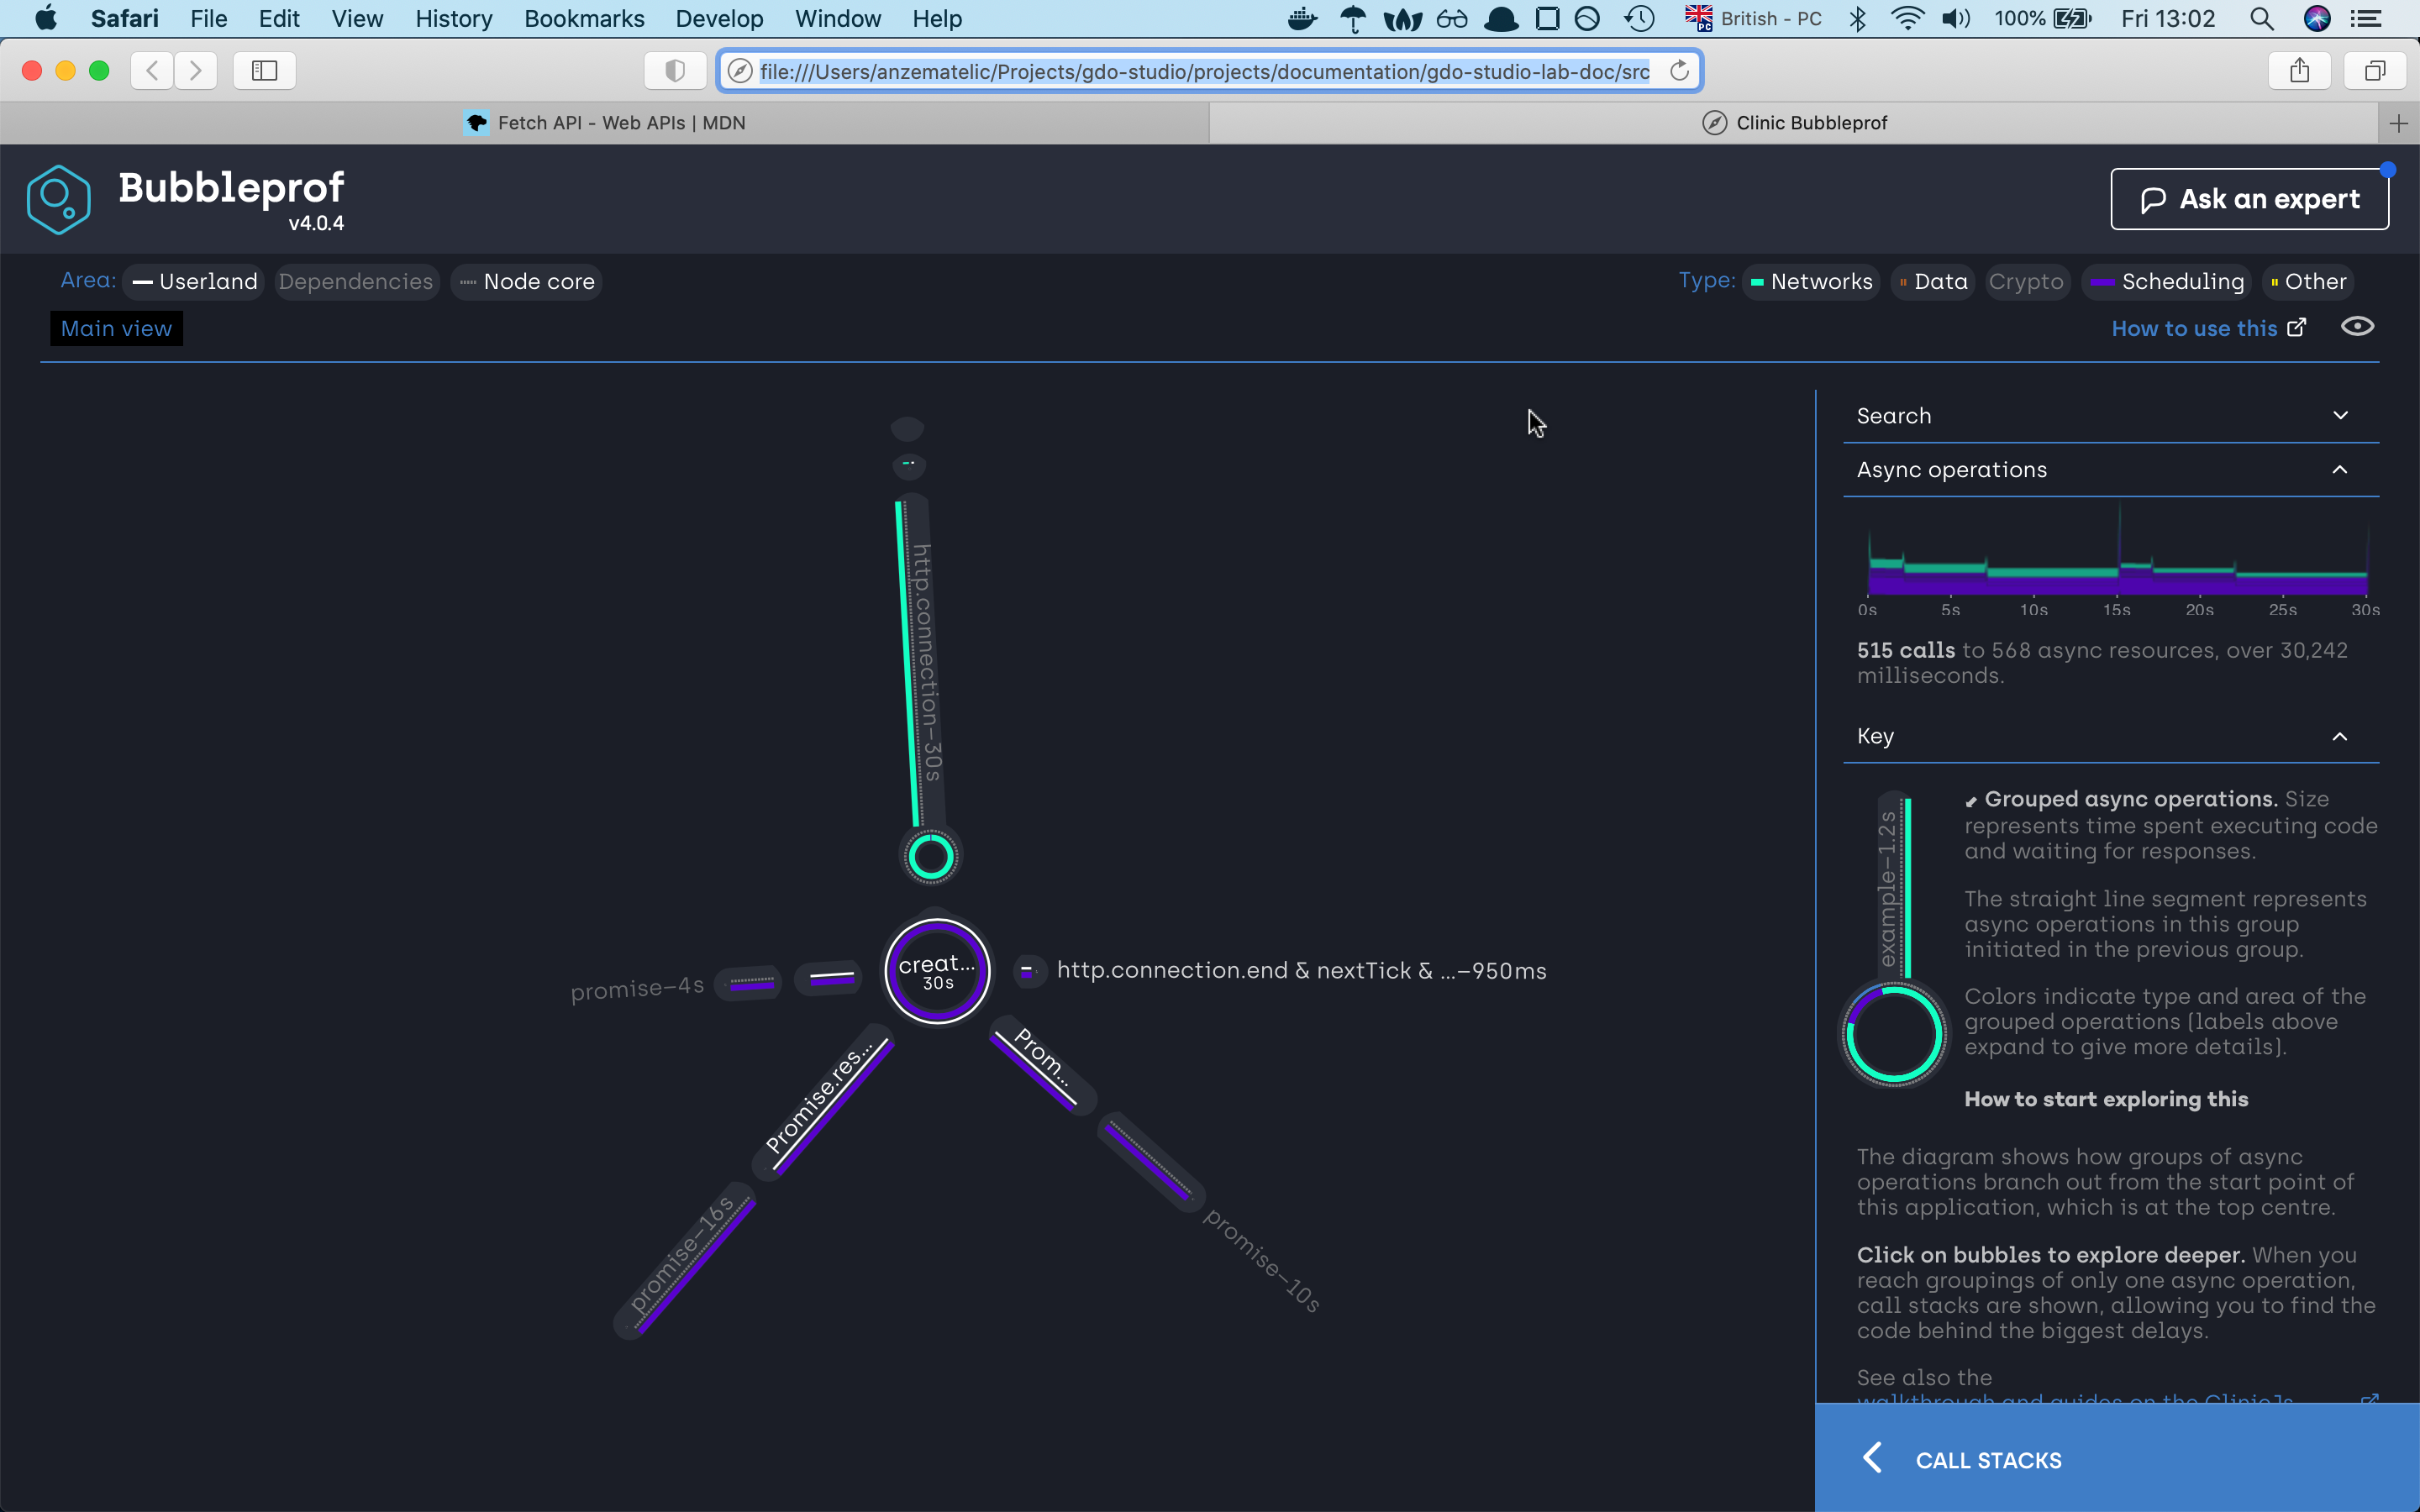The height and width of the screenshot is (1512, 2420).
Task: Click the privacy shield icon
Action: (675, 71)
